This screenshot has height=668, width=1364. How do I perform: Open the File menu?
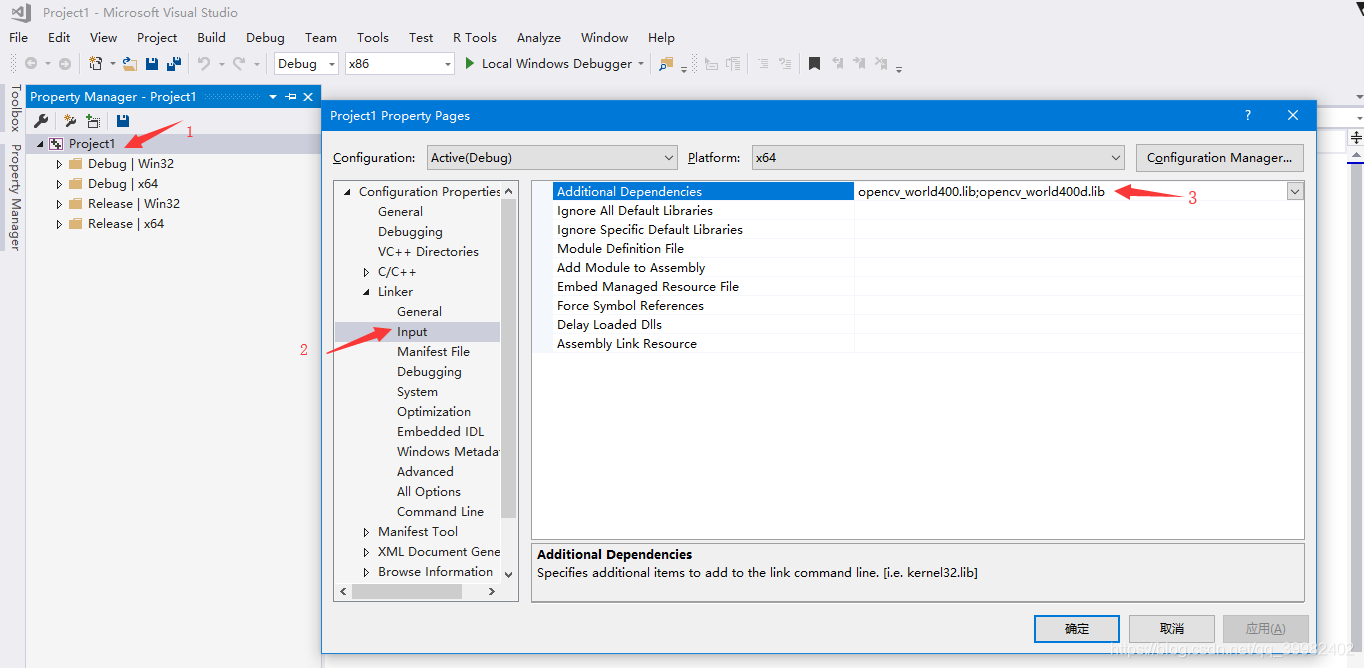18,38
